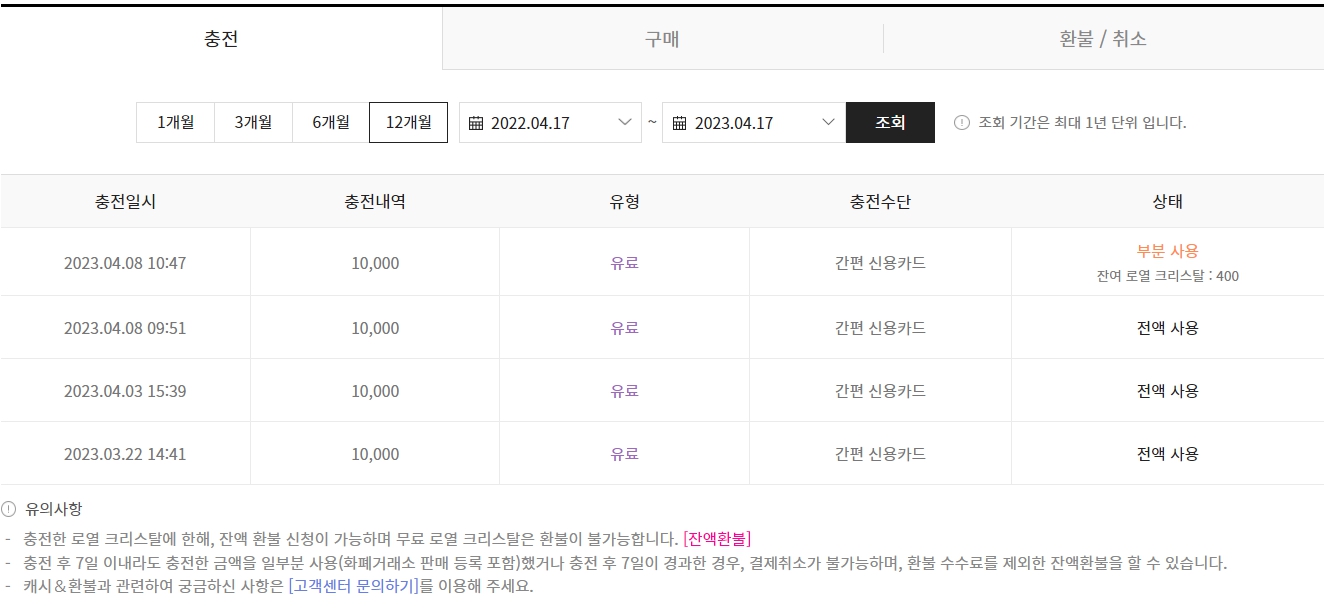
Task: Click the 2023.03.22 14:41 charge row
Action: (x=125, y=454)
